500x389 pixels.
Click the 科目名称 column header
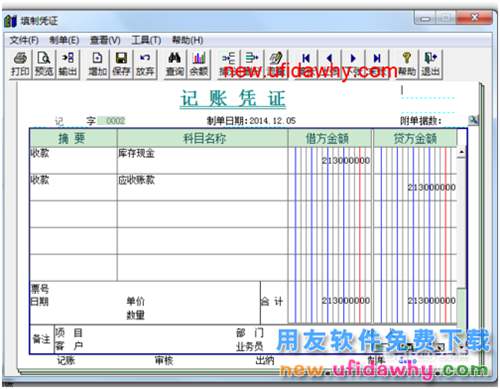203,138
